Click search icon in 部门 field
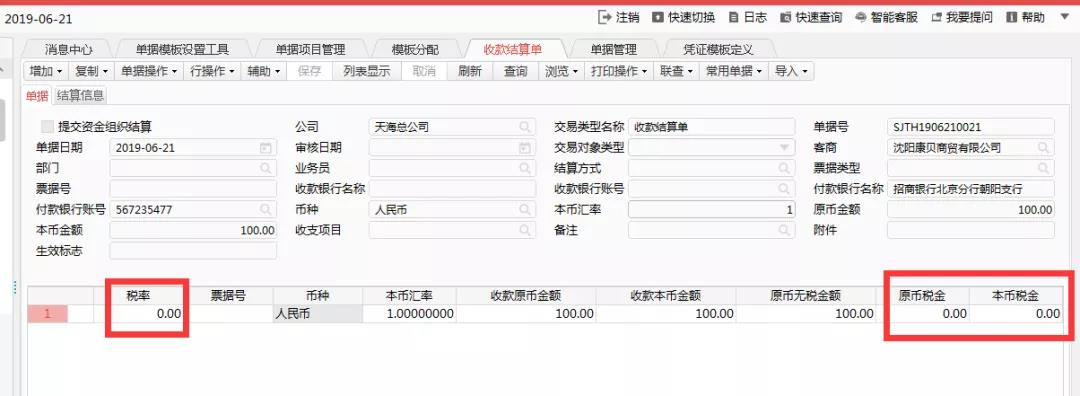The height and width of the screenshot is (396, 1080). click(265, 168)
